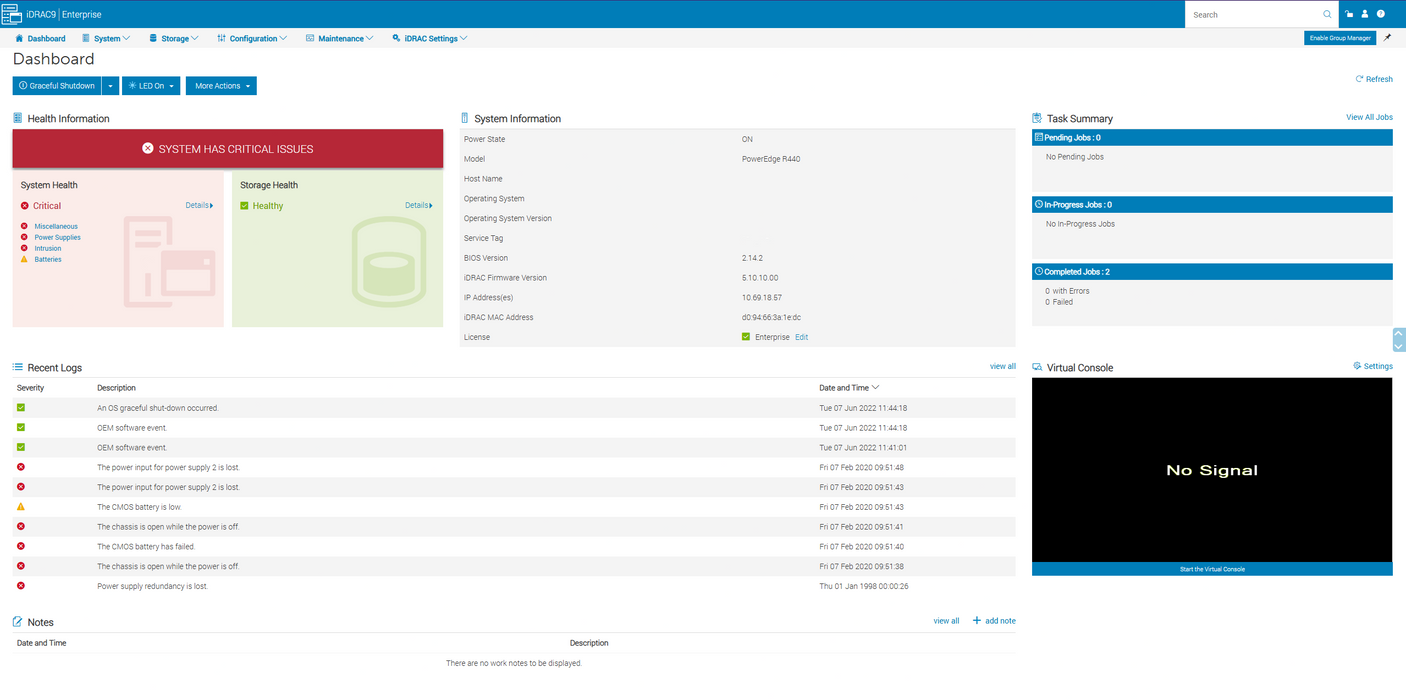This screenshot has width=1406, height=700.
Task: Click the No Signal virtual console preview
Action: coord(1211,470)
